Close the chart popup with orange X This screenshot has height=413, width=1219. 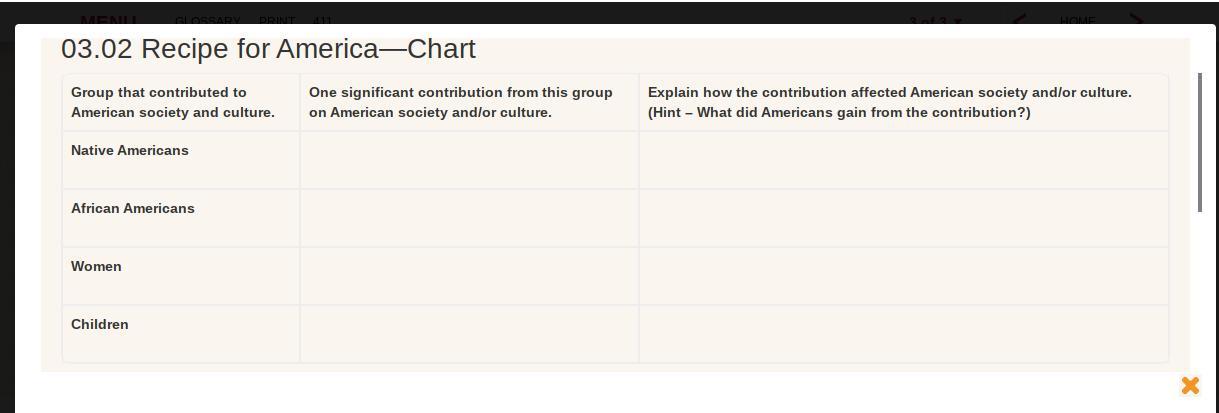click(x=1190, y=385)
